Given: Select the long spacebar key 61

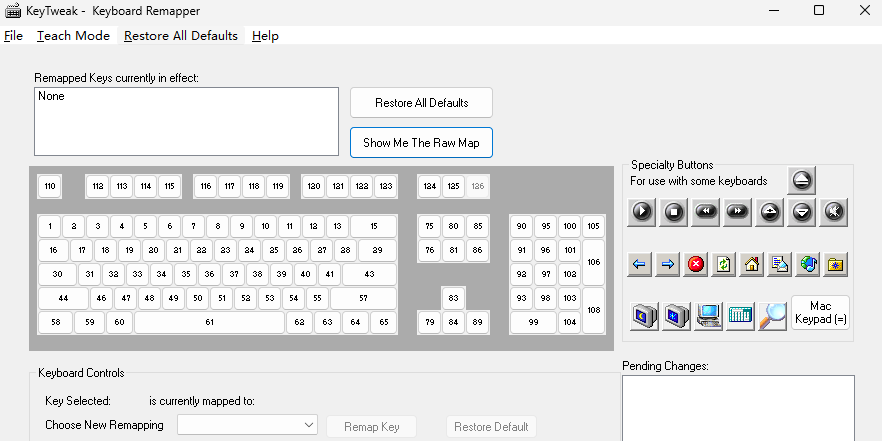Looking at the screenshot, I should [x=209, y=323].
